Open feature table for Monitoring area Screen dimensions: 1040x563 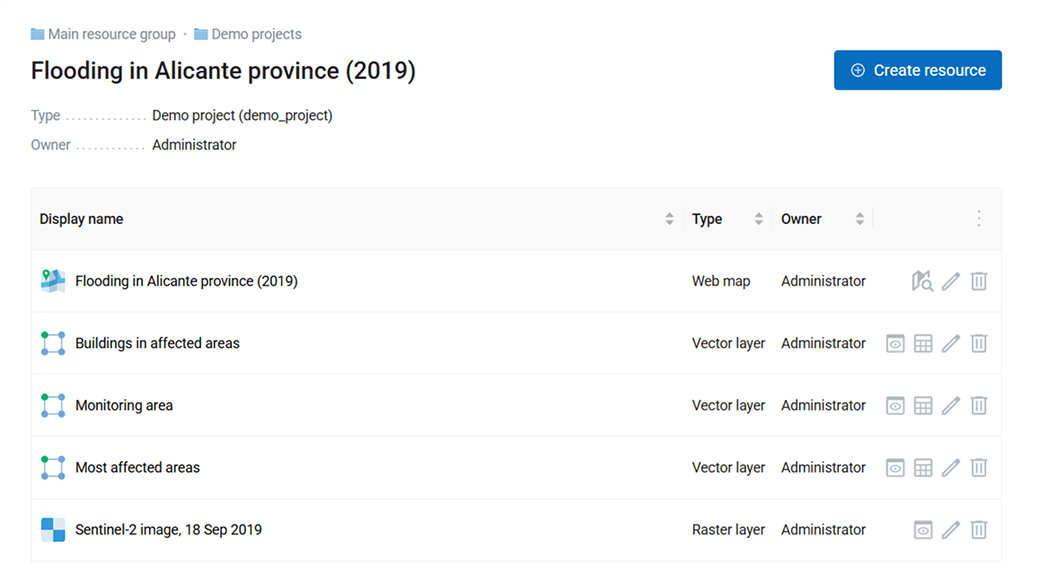tap(923, 406)
